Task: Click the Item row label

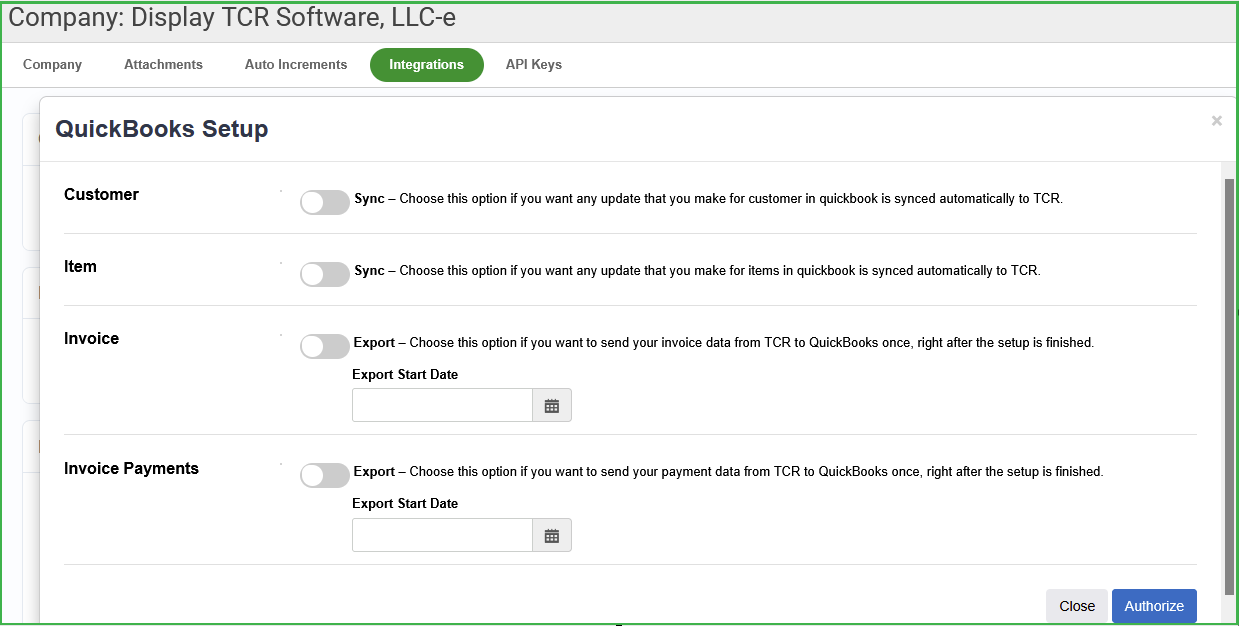Action: (80, 266)
